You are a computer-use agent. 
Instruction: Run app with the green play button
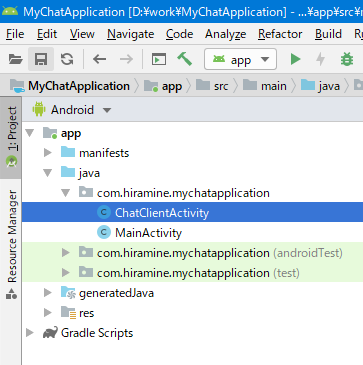point(295,59)
